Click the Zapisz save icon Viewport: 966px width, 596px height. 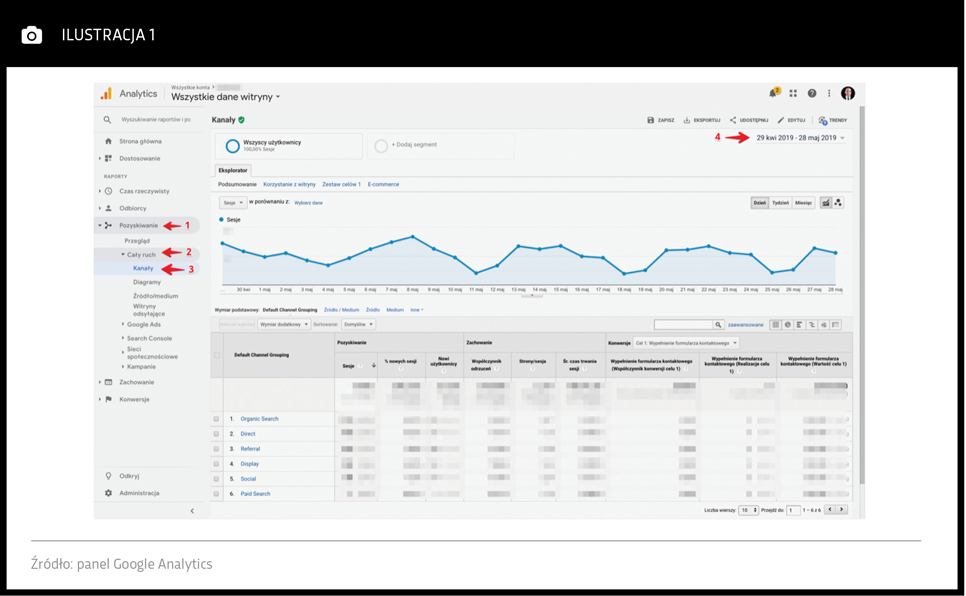coord(651,120)
